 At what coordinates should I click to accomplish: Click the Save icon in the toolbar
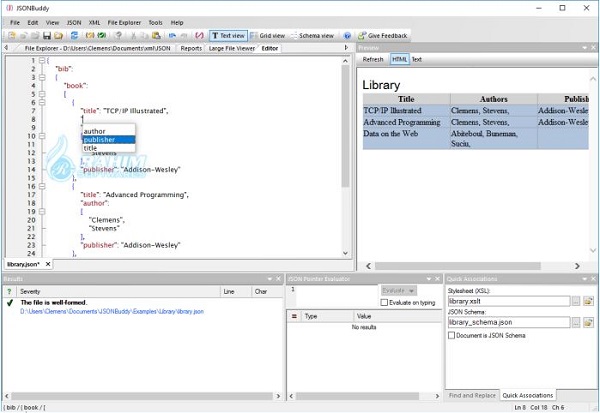click(x=47, y=35)
